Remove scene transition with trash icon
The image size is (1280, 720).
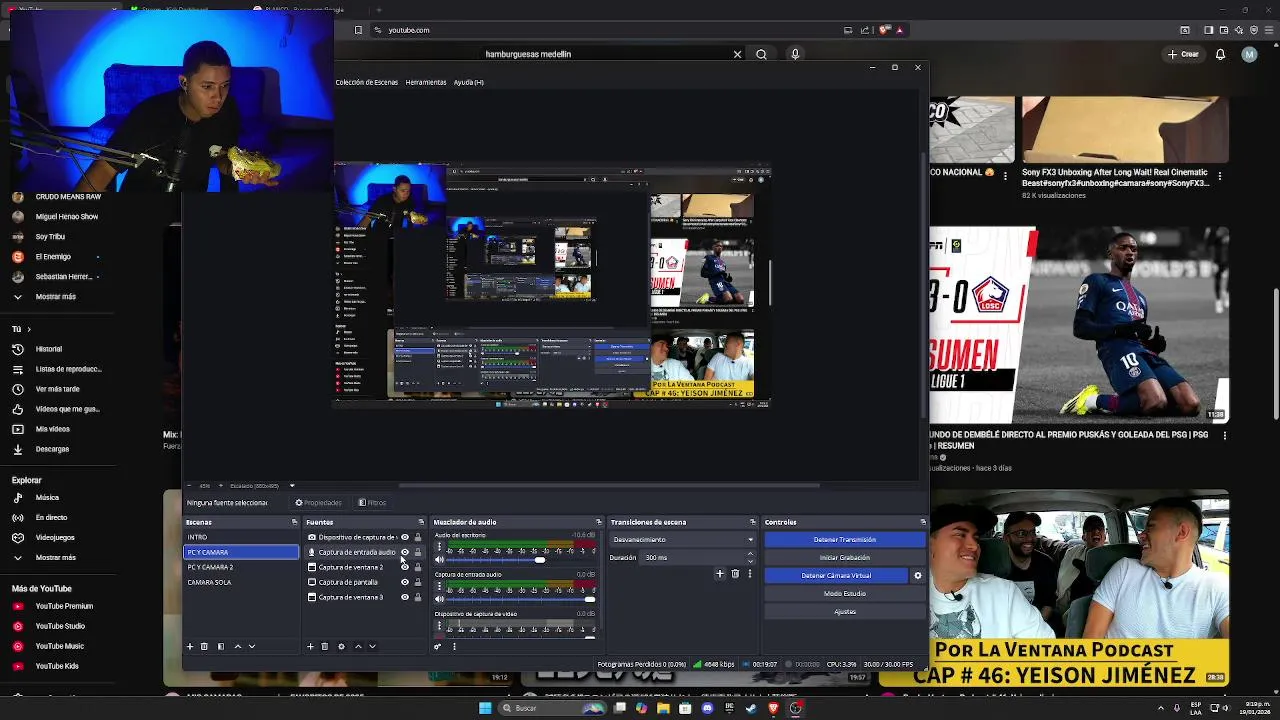pos(735,574)
